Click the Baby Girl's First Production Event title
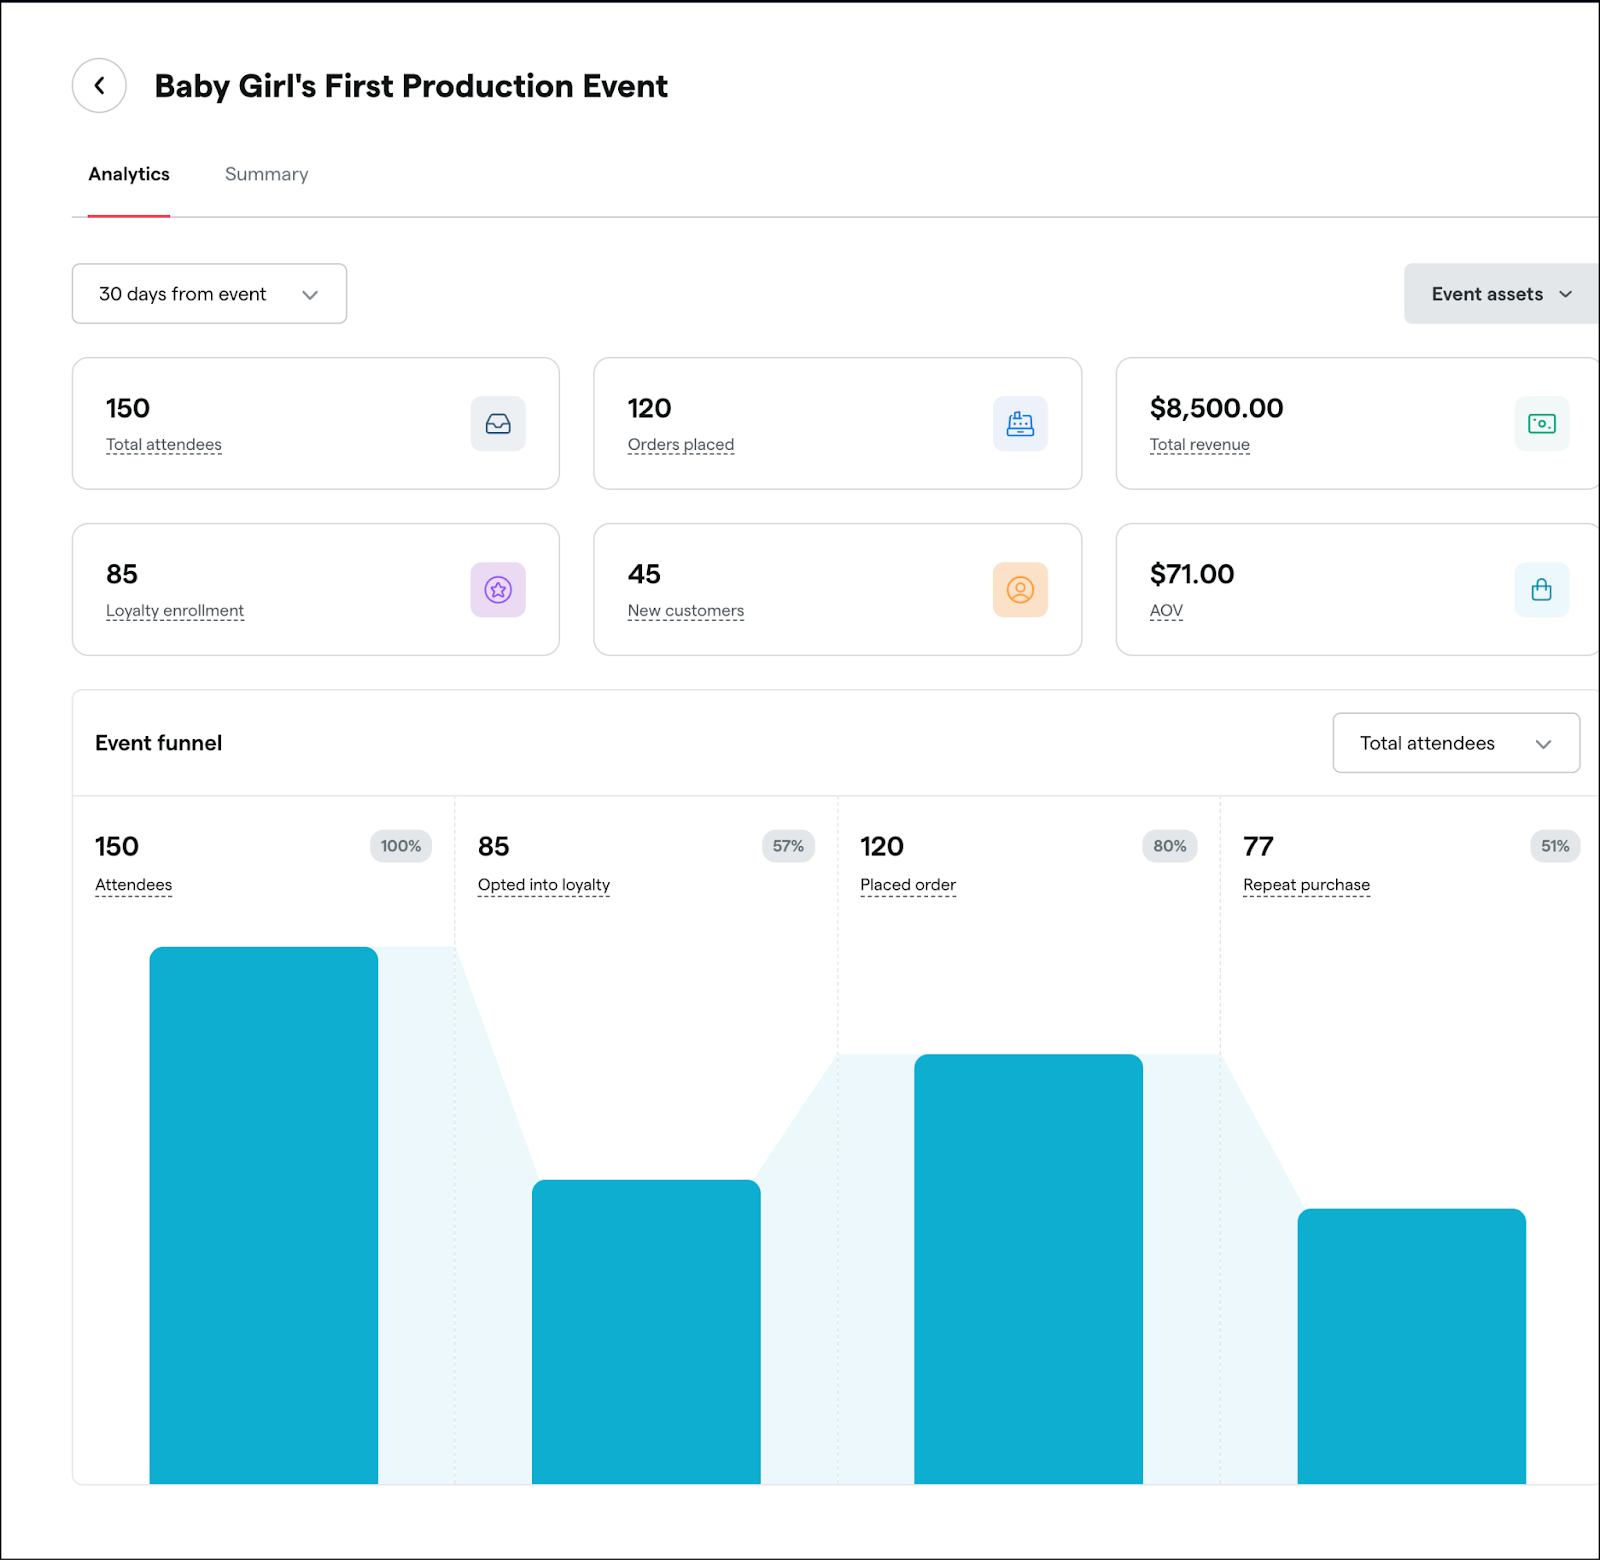 pos(411,86)
